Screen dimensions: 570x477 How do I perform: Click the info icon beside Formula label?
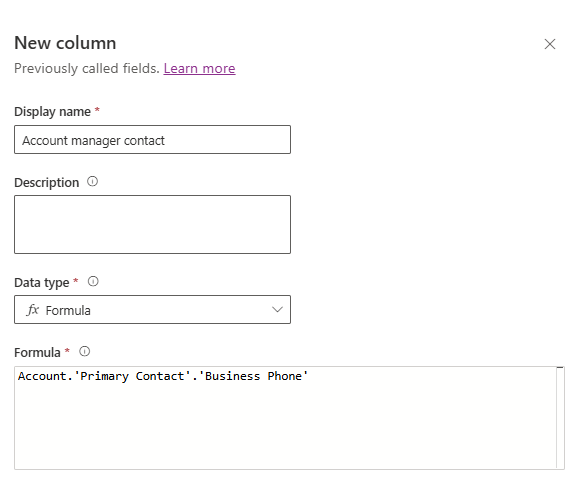[85, 352]
